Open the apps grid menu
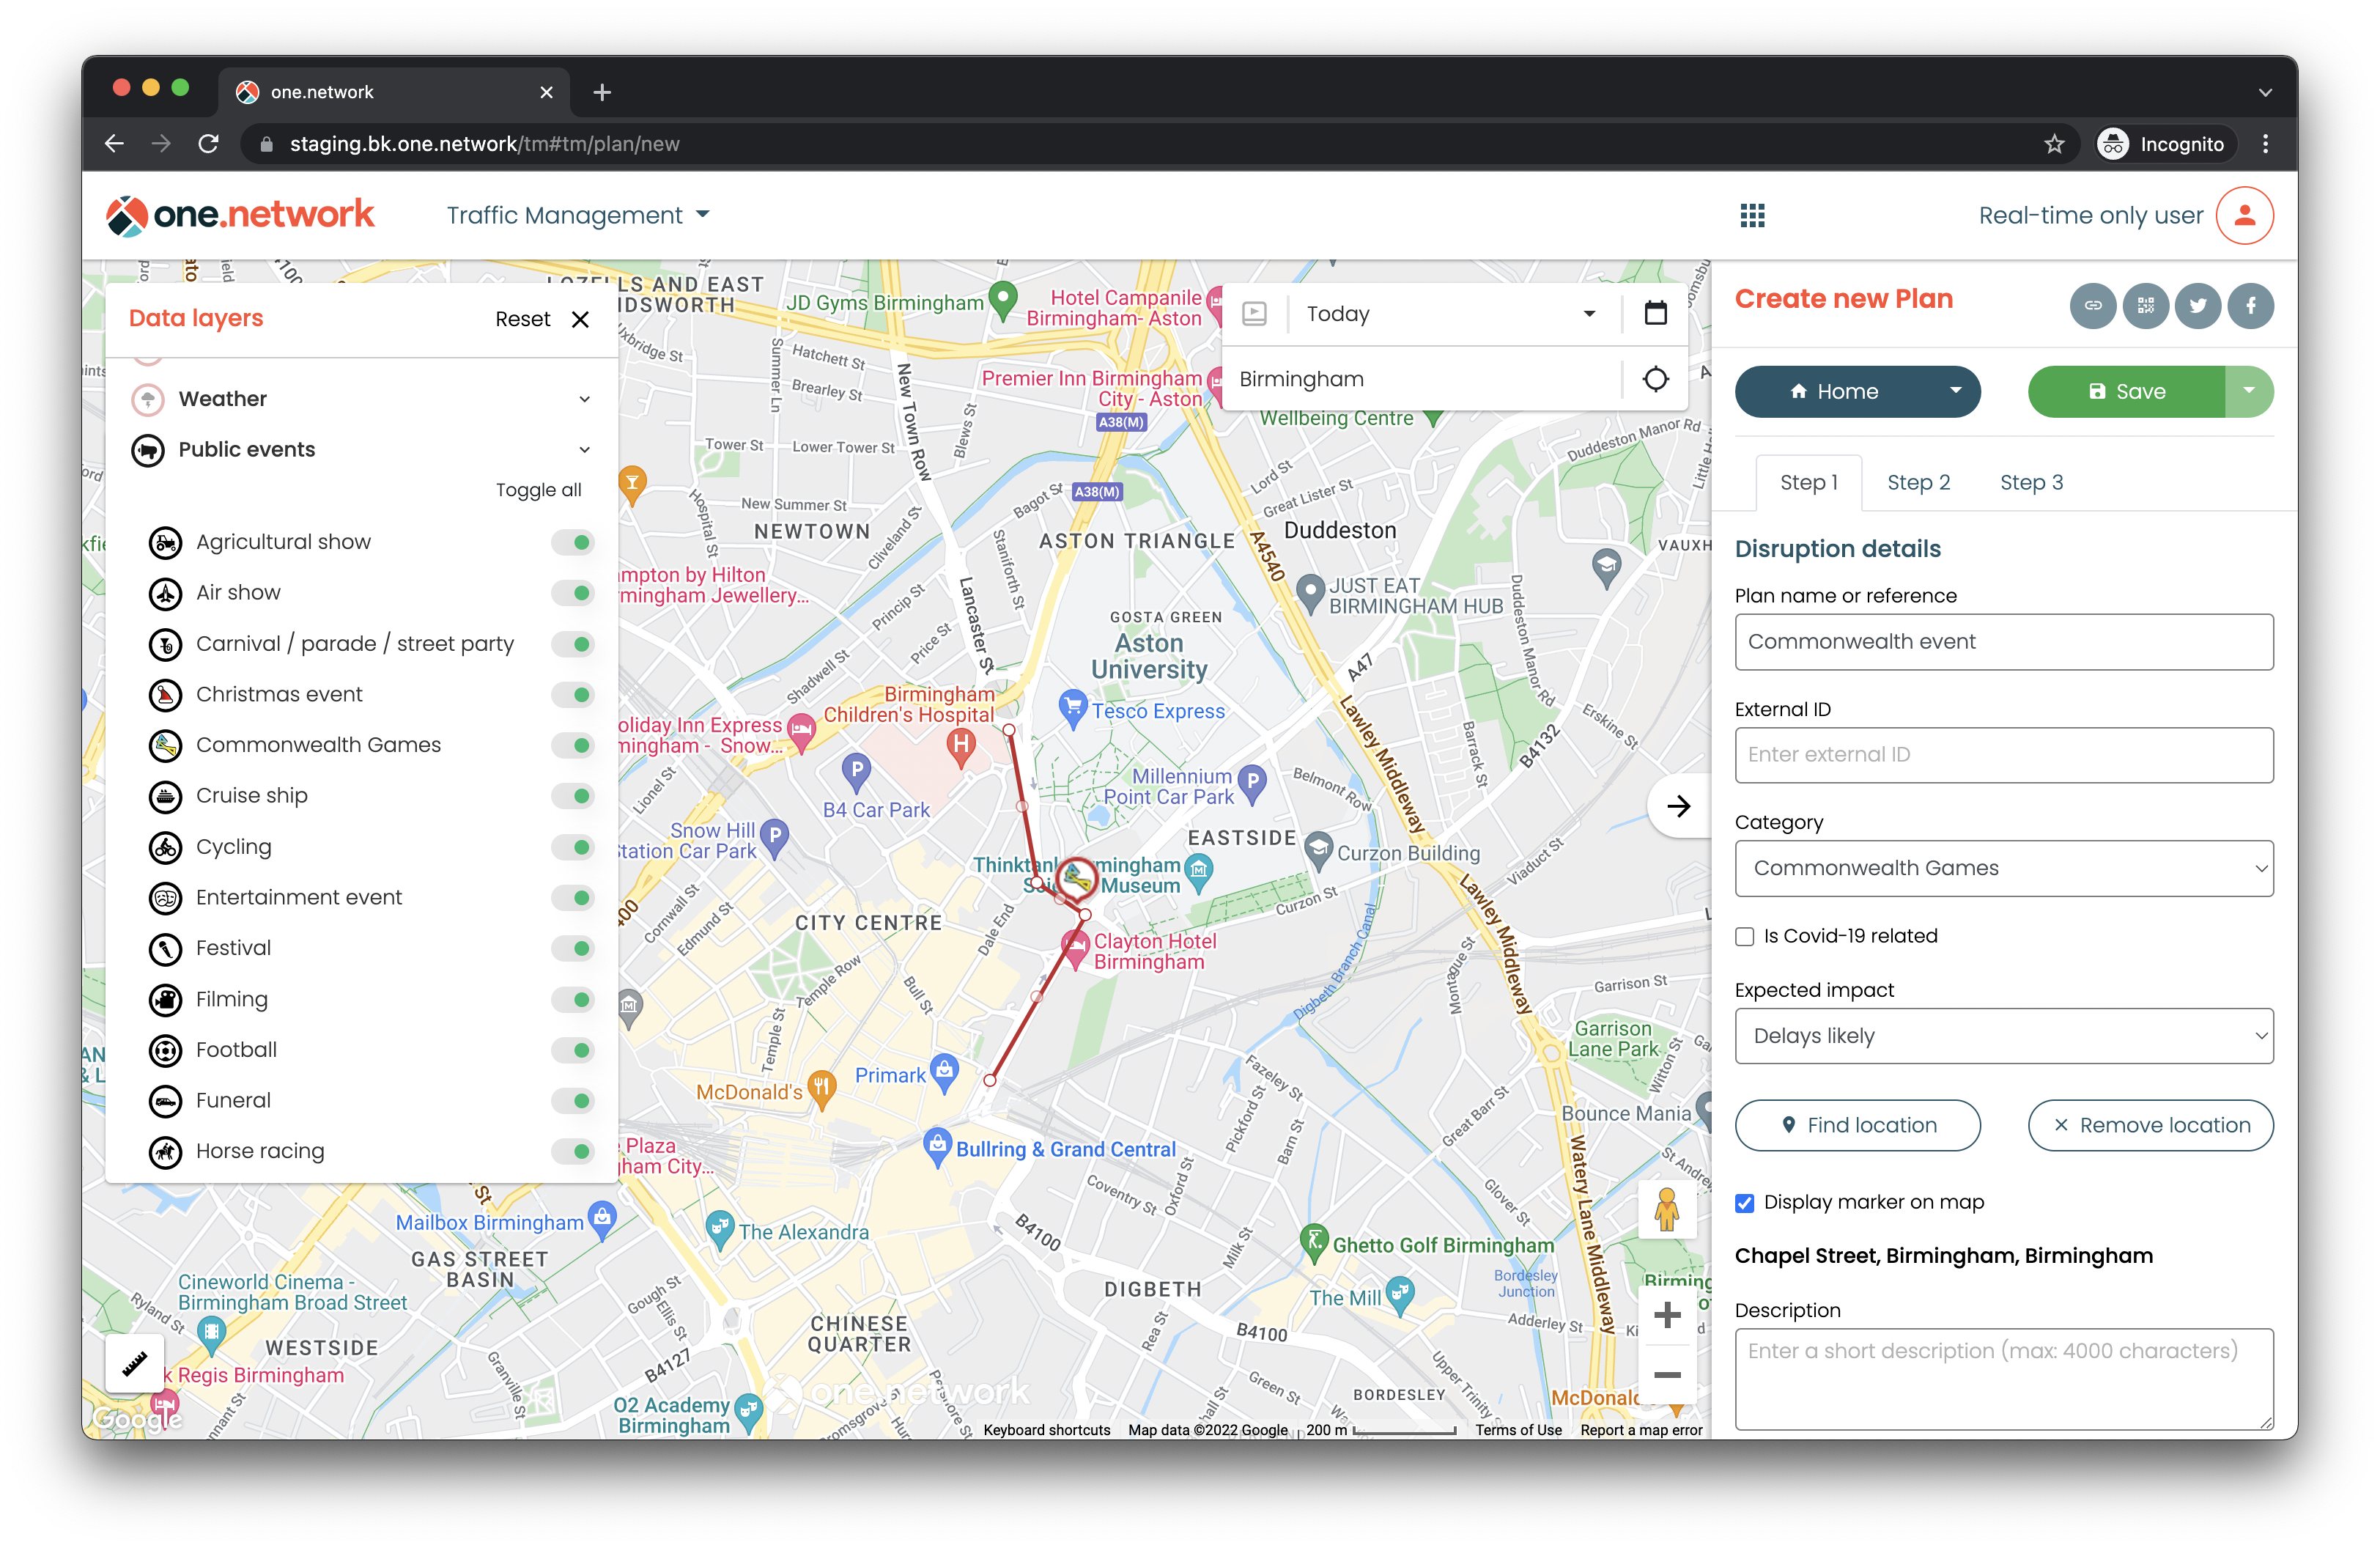This screenshot has width=2380, height=1548. click(x=1752, y=216)
